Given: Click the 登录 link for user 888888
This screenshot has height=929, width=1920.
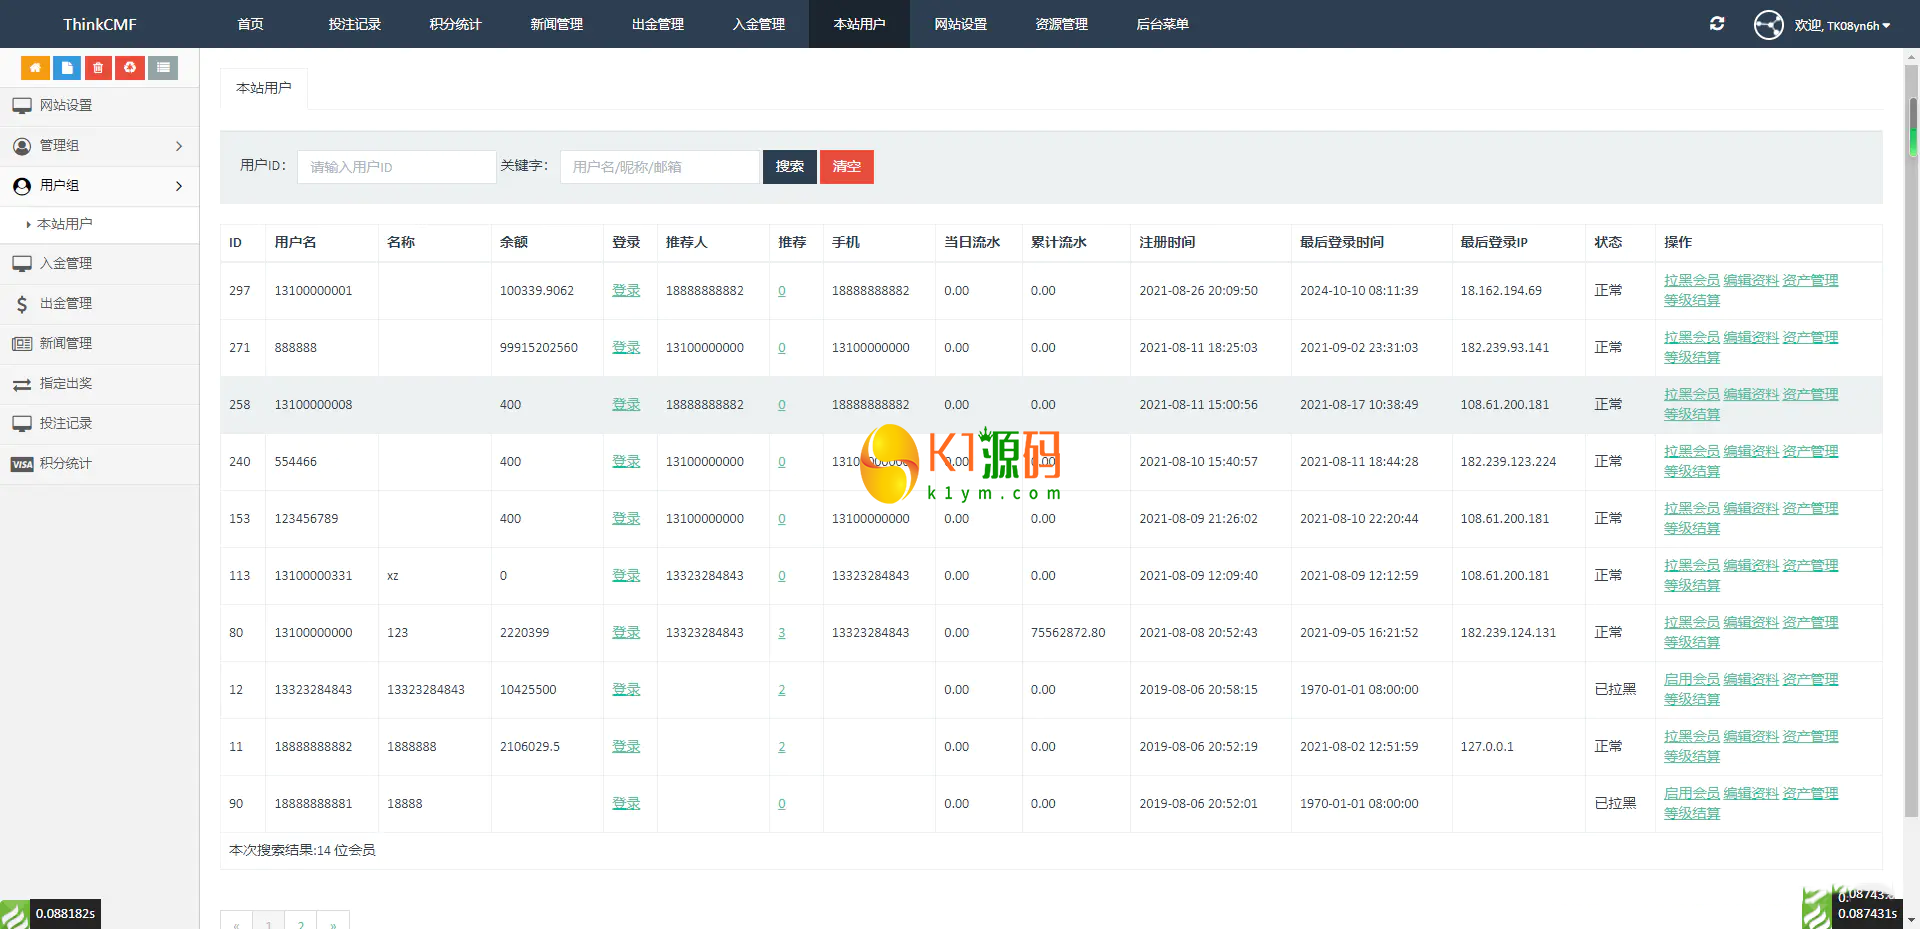Looking at the screenshot, I should (x=626, y=348).
